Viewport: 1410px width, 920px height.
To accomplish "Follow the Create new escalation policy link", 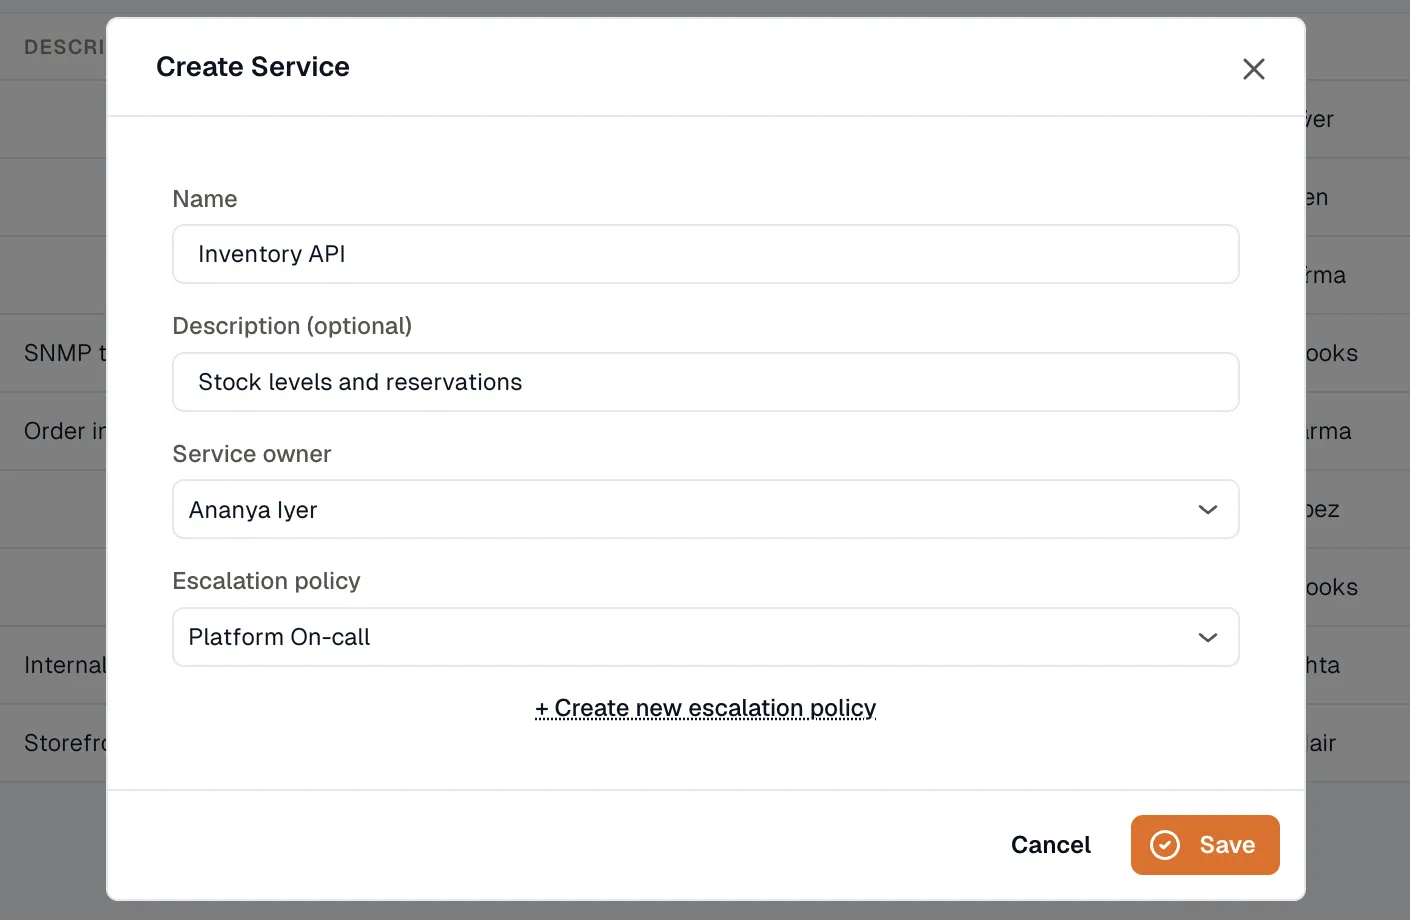I will (x=705, y=708).
